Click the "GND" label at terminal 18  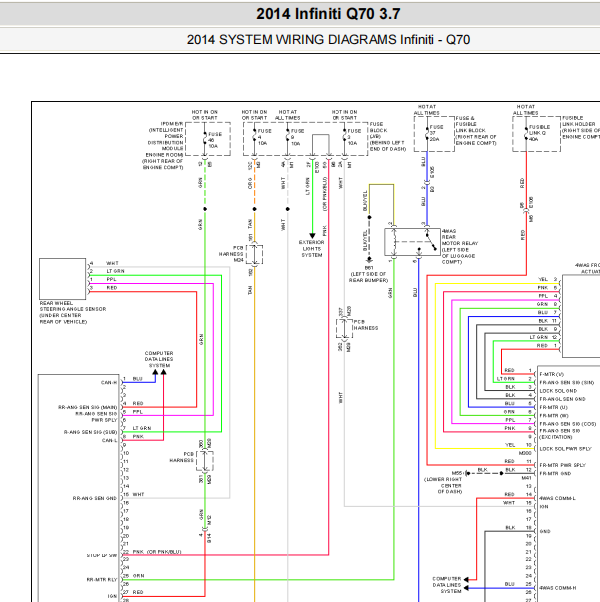(x=545, y=531)
